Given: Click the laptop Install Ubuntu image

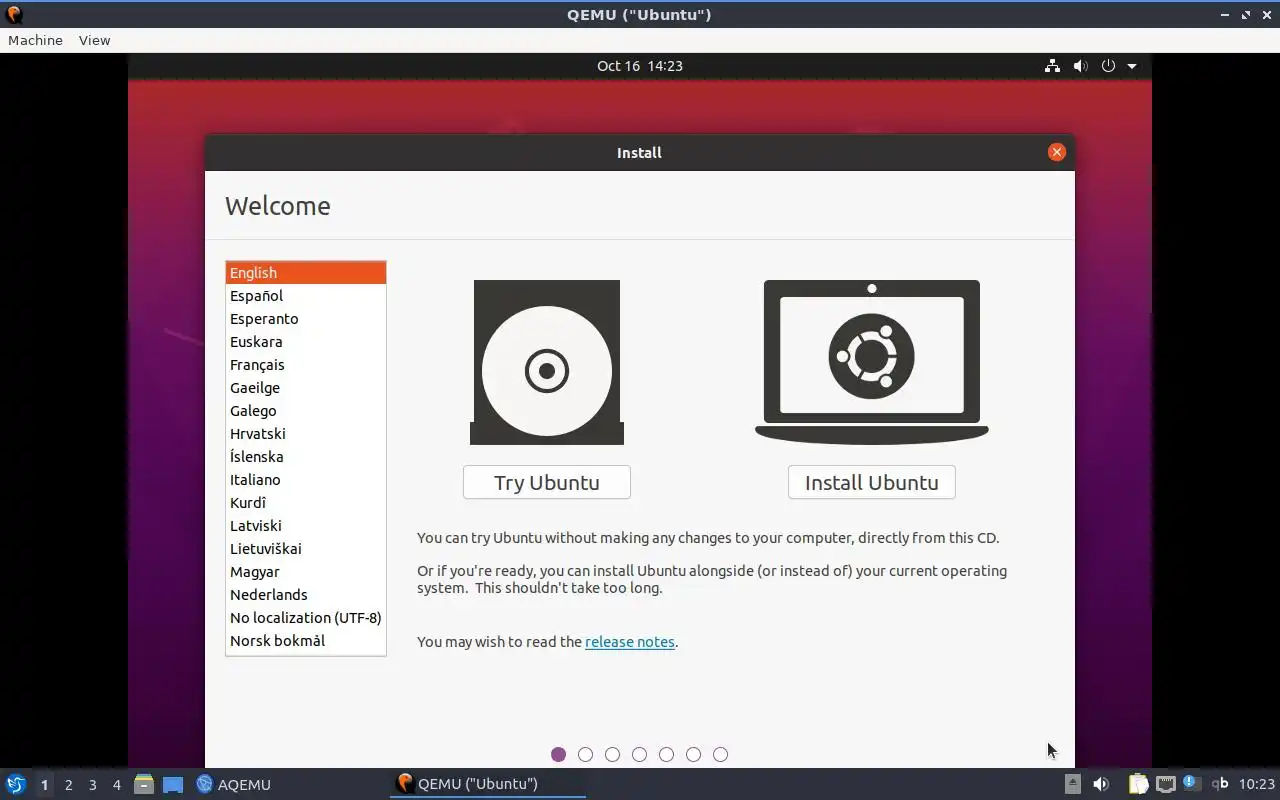Looking at the screenshot, I should click(x=872, y=361).
